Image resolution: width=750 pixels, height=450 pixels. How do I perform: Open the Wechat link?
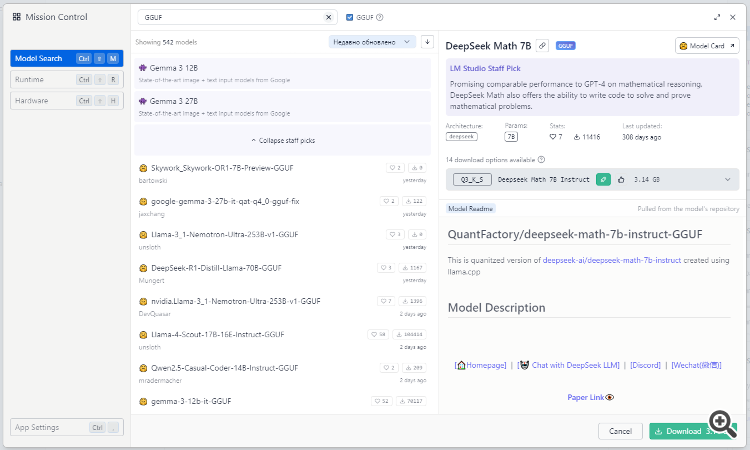point(696,365)
